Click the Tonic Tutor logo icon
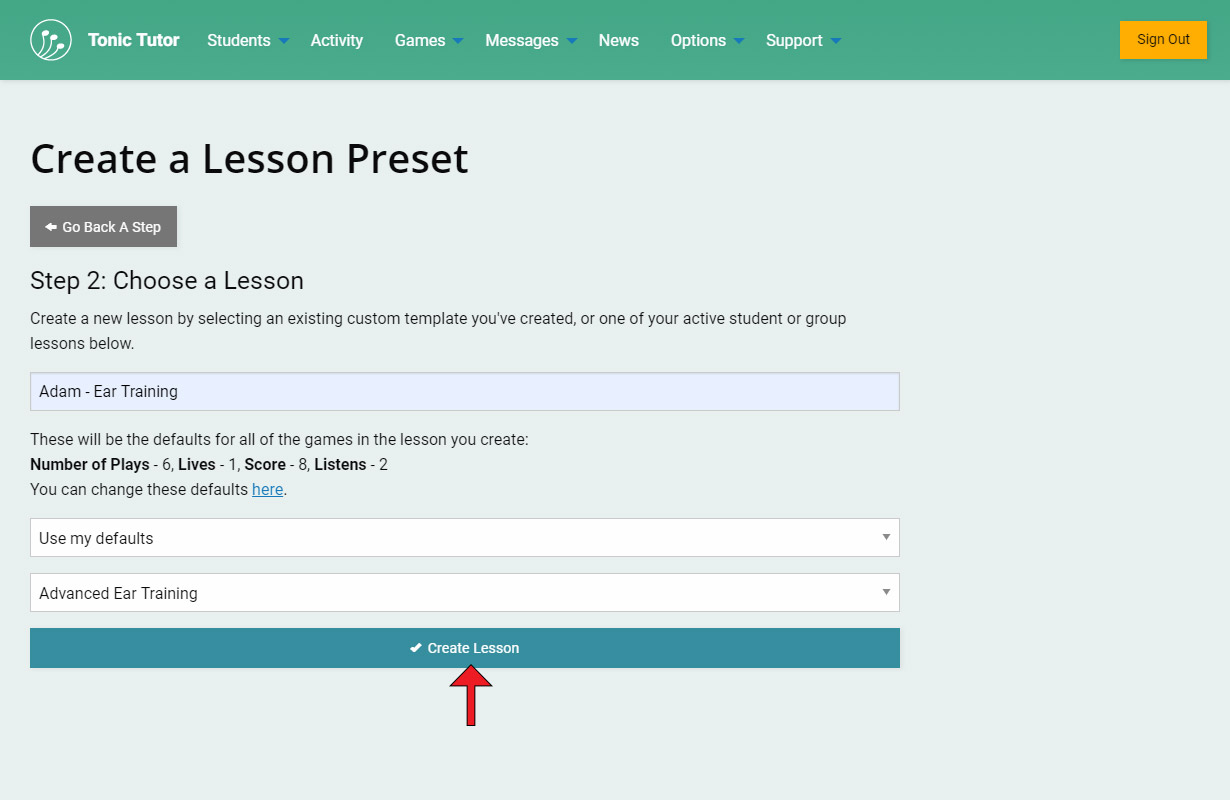 pyautogui.click(x=51, y=40)
